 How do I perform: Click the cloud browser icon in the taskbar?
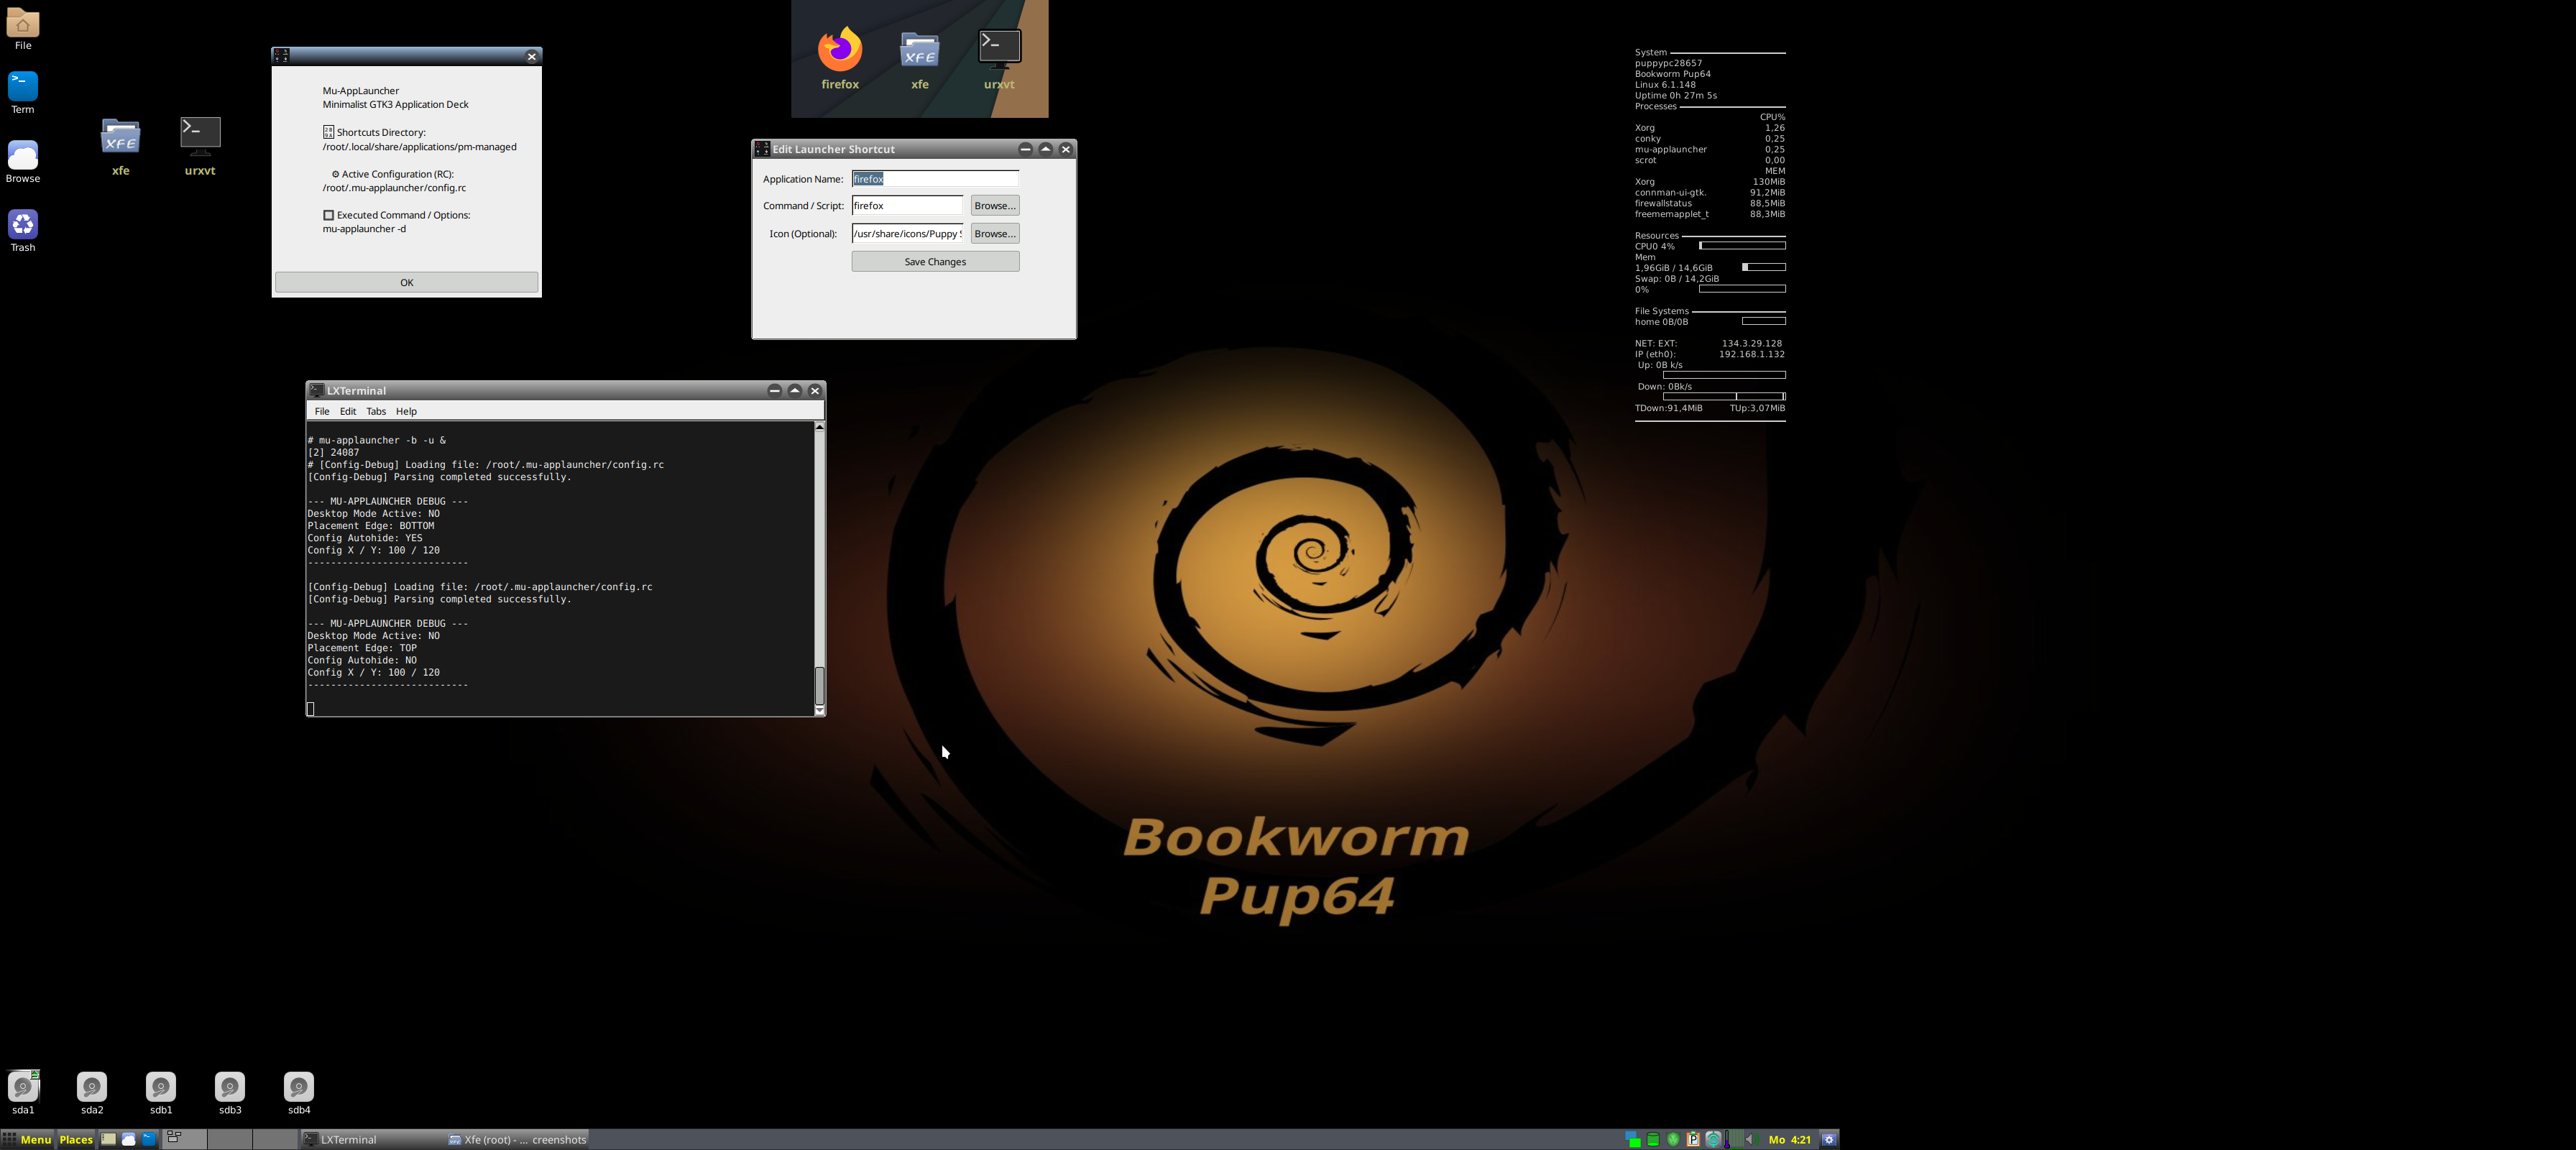[x=129, y=1139]
